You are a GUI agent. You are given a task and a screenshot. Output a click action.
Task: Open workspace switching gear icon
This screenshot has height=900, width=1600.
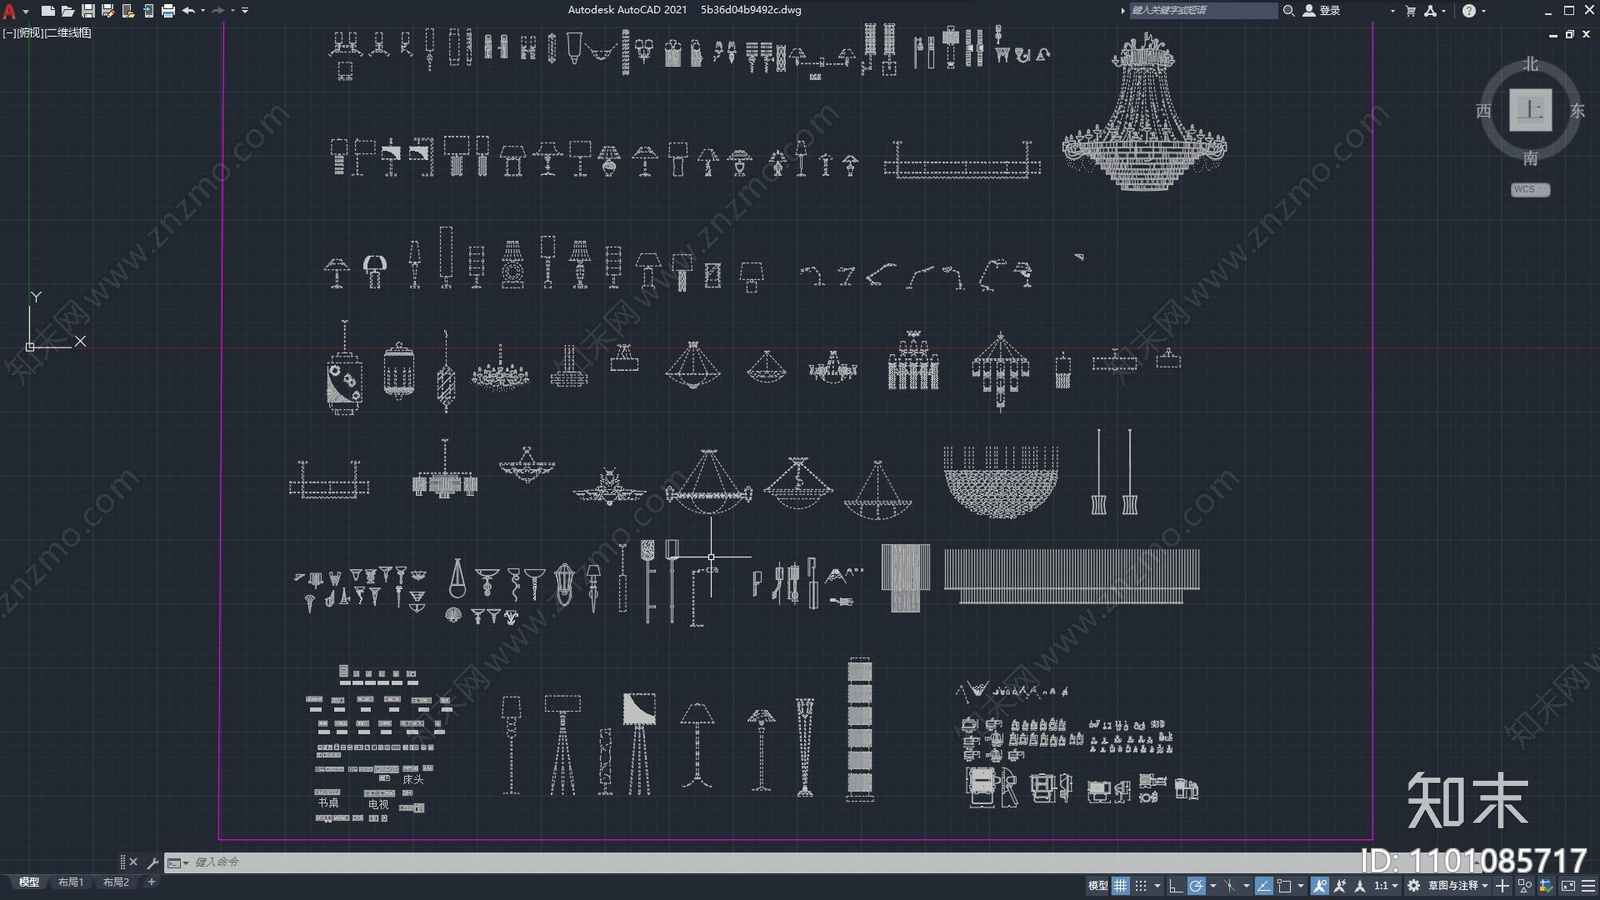pos(1413,886)
